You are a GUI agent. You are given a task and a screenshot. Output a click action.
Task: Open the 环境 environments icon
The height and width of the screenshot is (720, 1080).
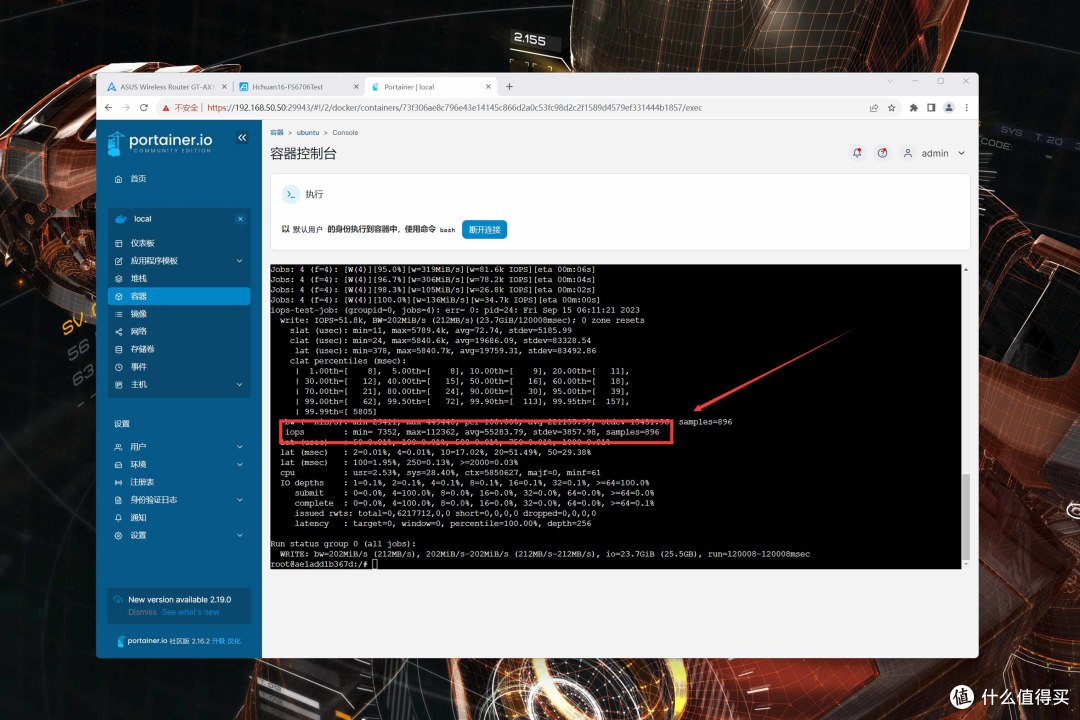pos(118,464)
